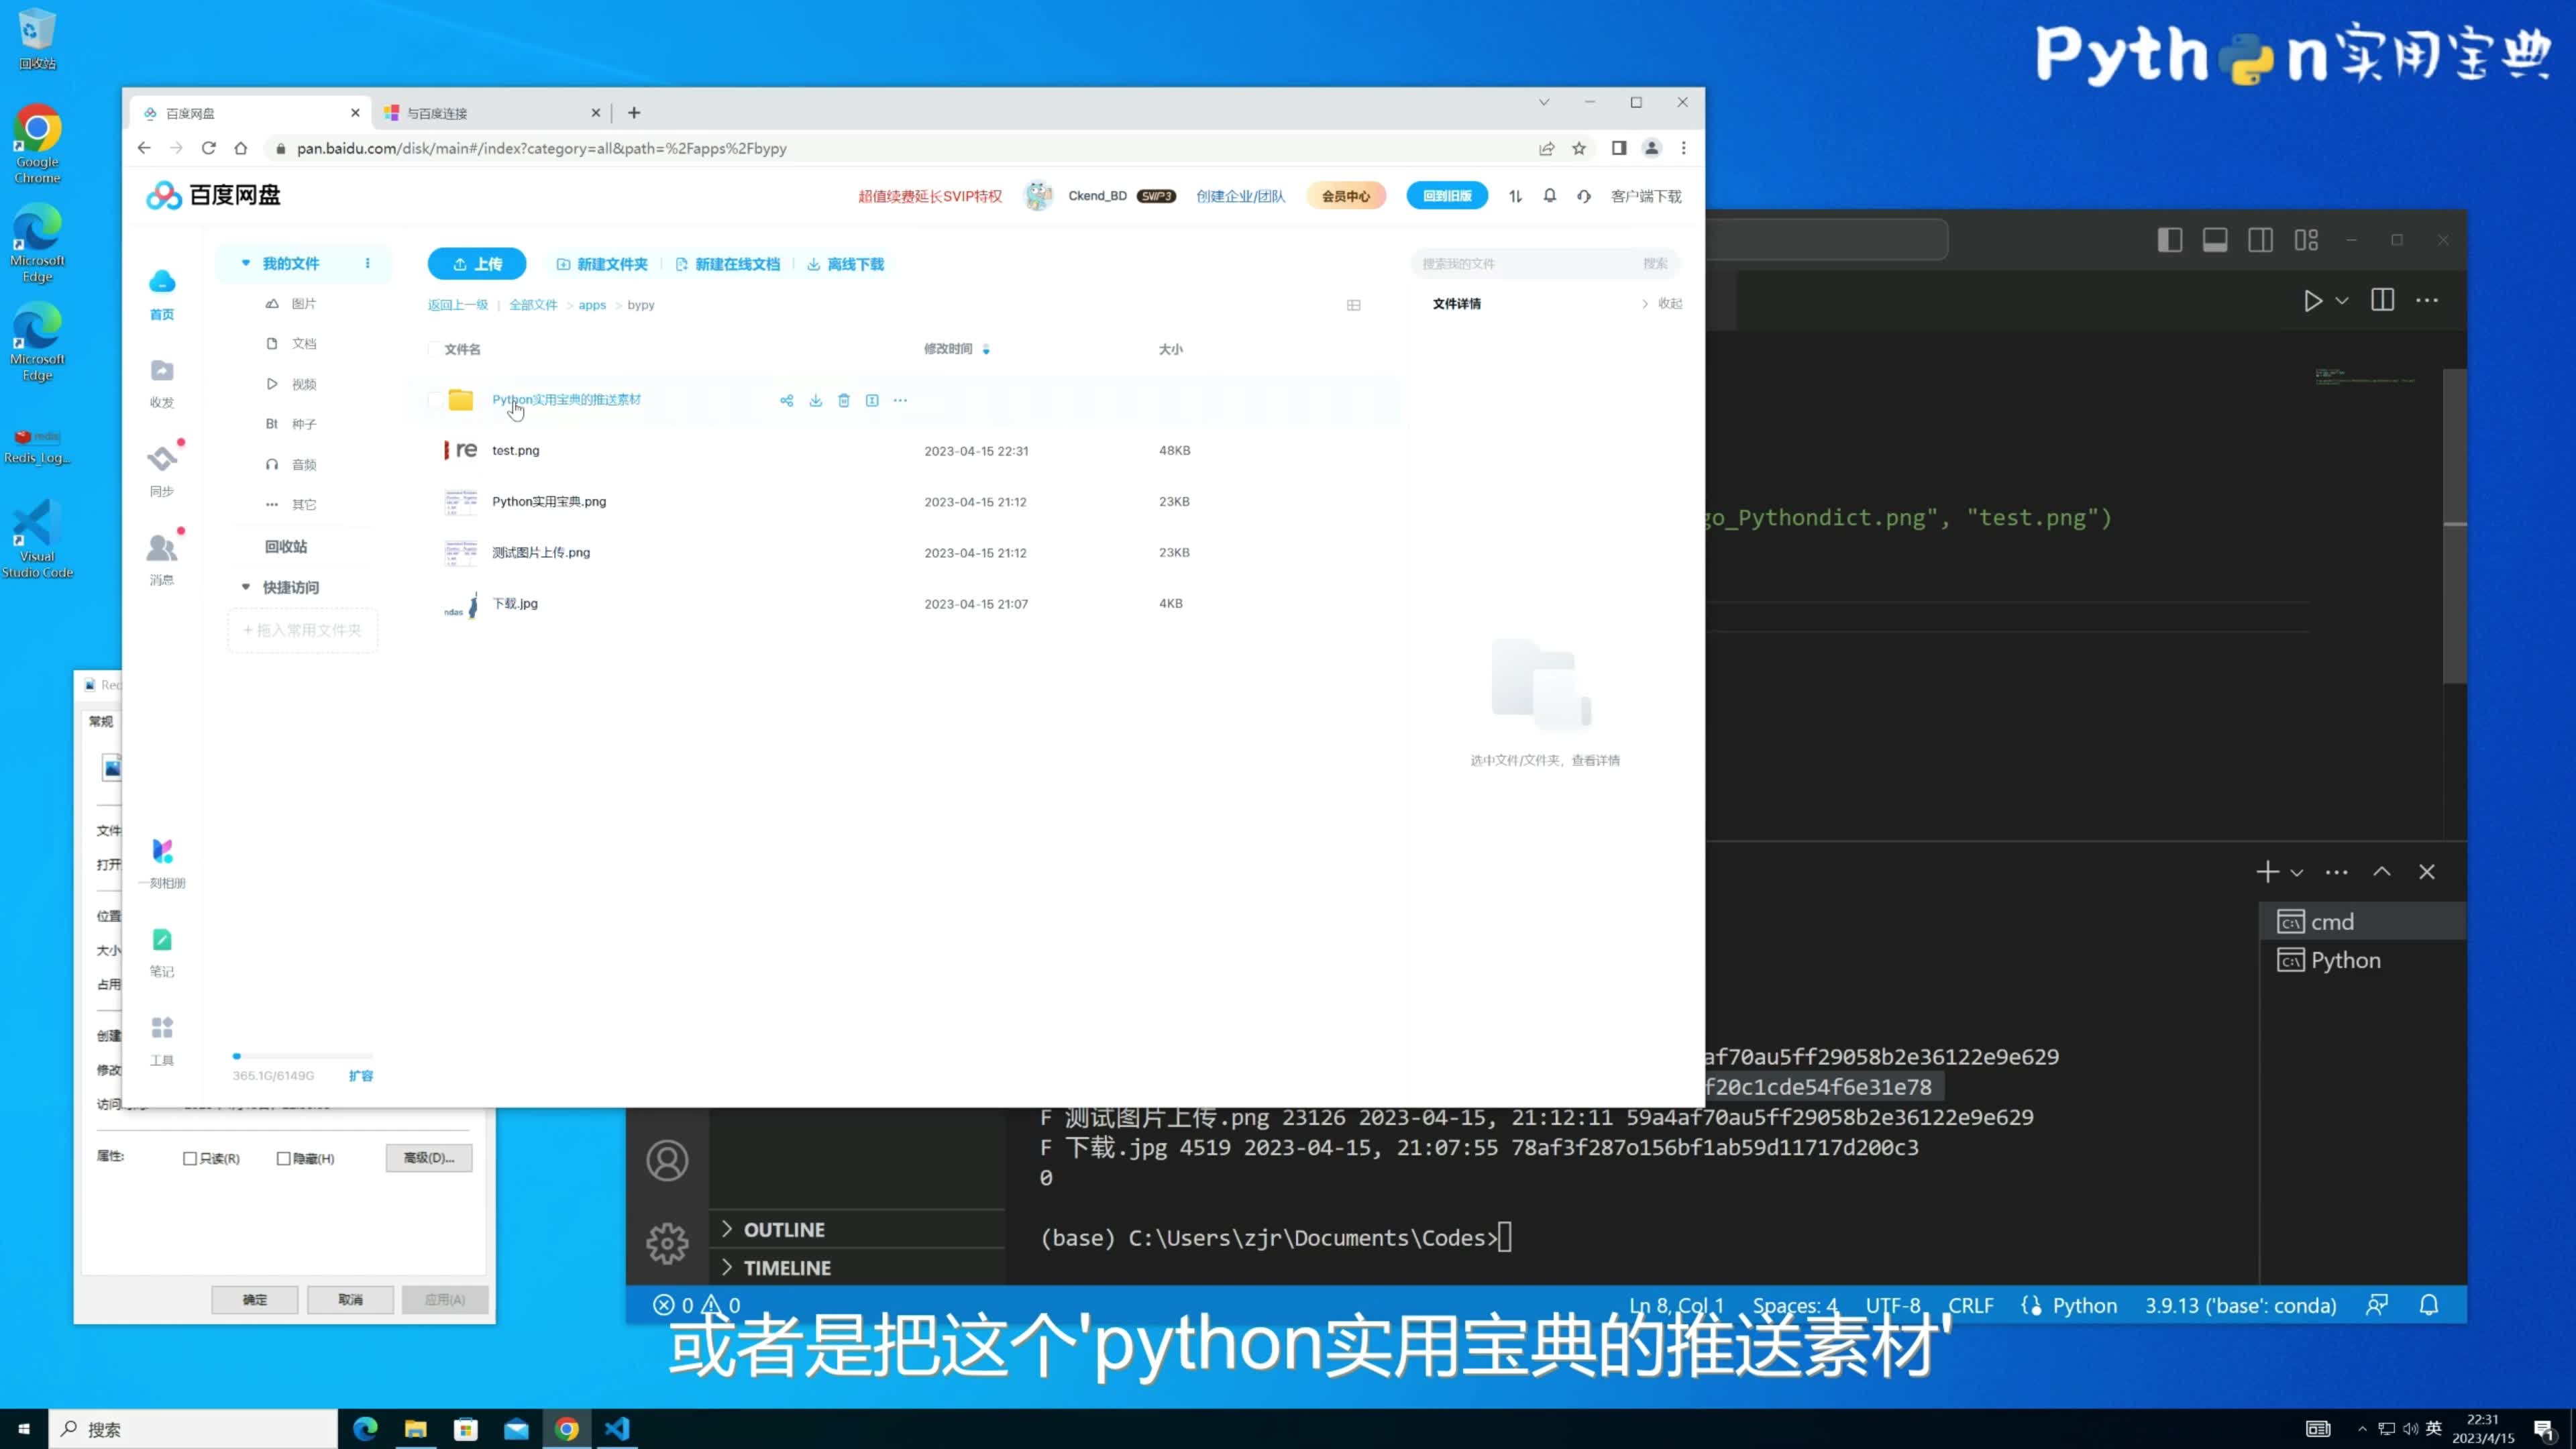Toggle VS Code panel layout icon
Screen dimensions: 2576x1449
point(2215,240)
